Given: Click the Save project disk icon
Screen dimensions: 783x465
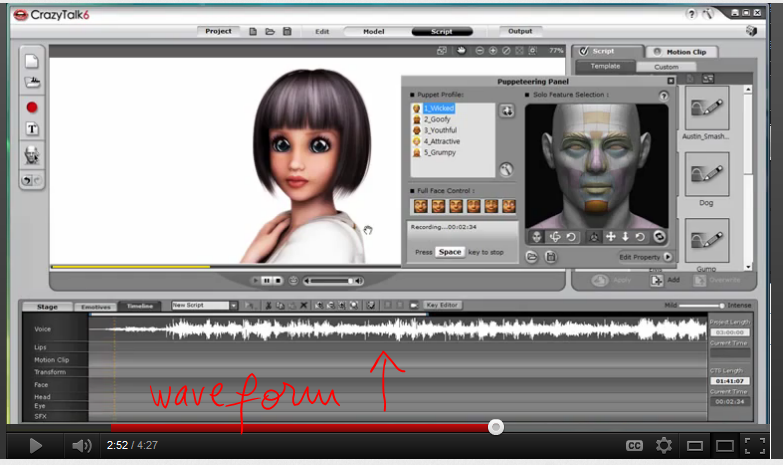Looking at the screenshot, I should (287, 31).
